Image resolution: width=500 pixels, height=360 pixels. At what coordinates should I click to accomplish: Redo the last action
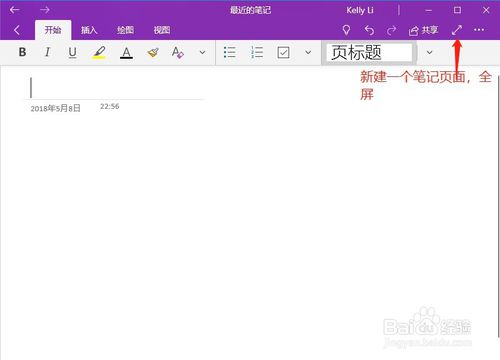click(x=391, y=30)
